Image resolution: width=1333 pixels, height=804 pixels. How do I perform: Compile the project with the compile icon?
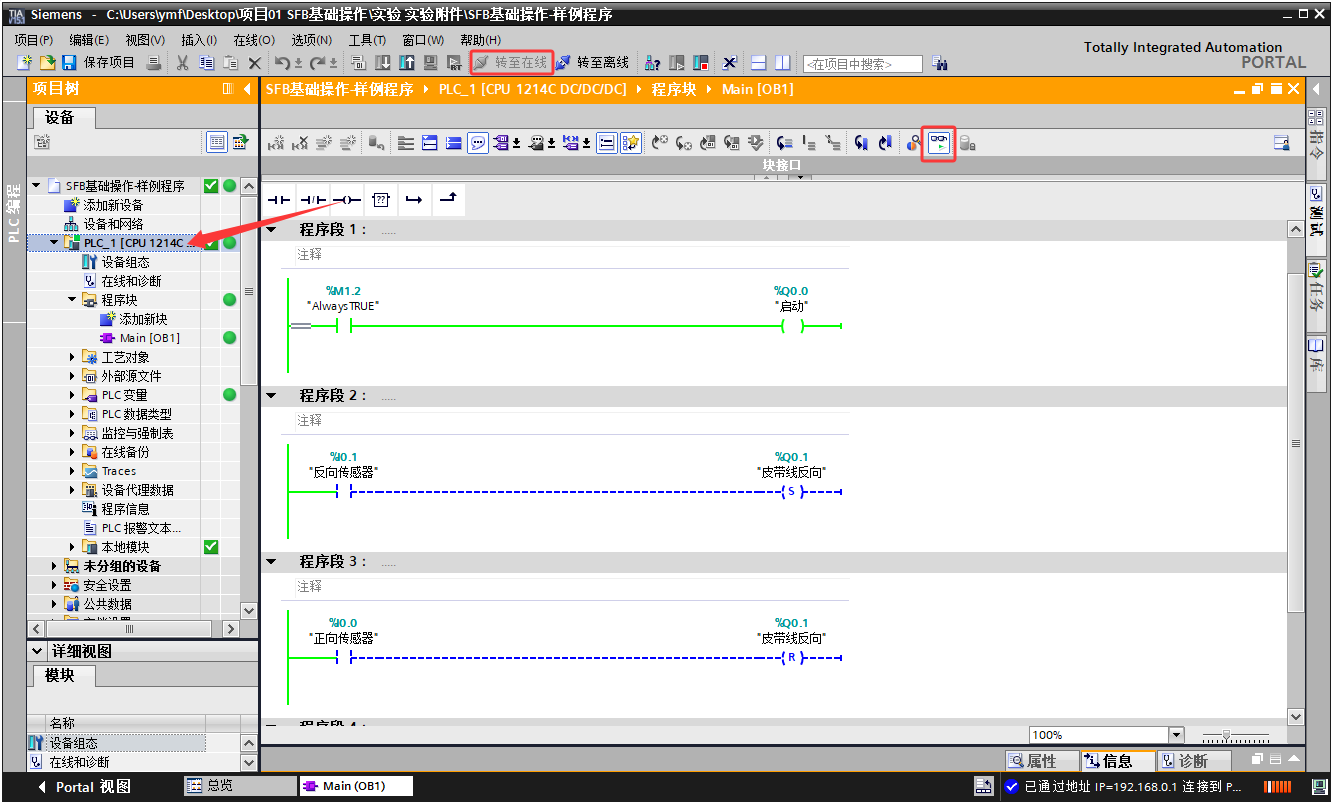(x=359, y=63)
